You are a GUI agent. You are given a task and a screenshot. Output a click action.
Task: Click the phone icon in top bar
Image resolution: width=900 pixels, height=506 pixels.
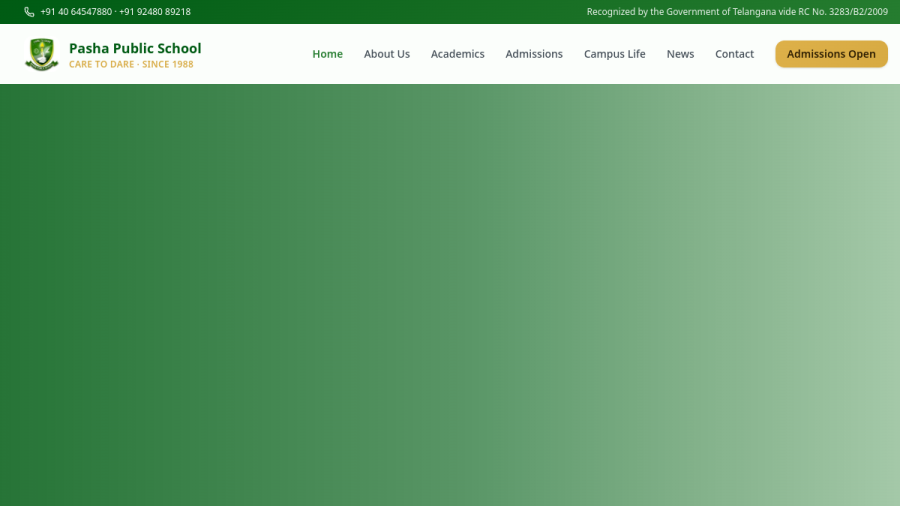pyautogui.click(x=29, y=12)
